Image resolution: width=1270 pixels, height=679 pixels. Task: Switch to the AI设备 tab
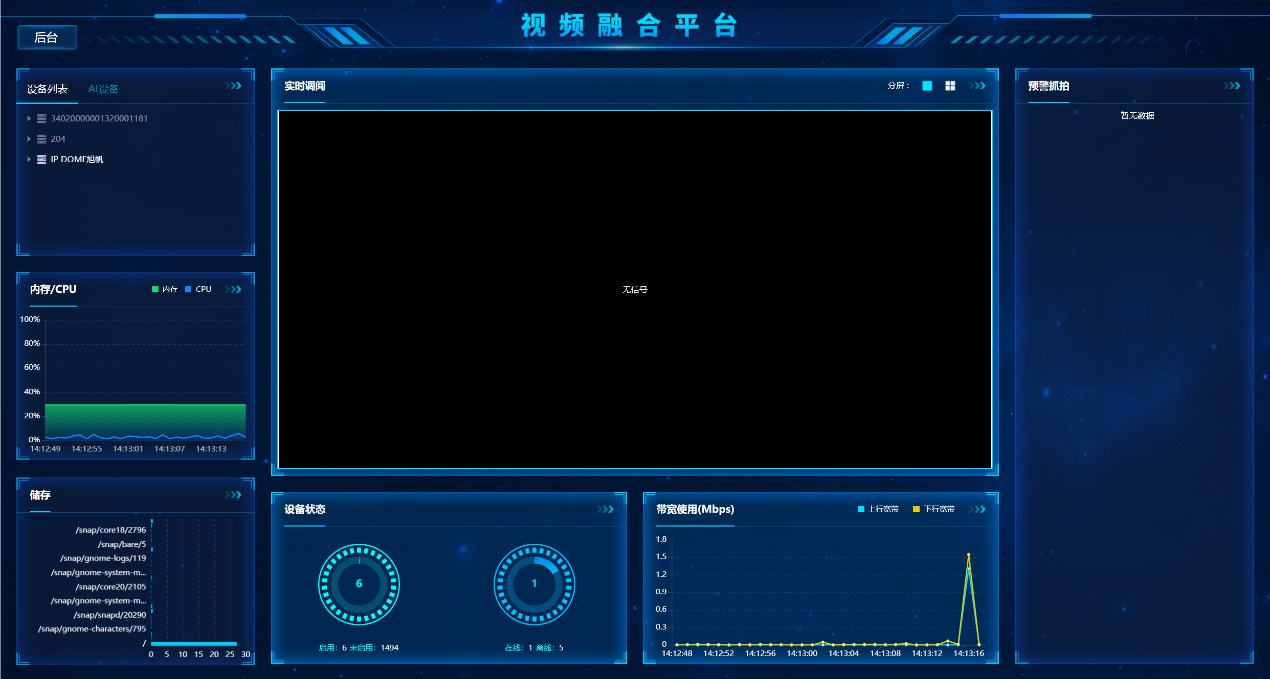(x=104, y=88)
